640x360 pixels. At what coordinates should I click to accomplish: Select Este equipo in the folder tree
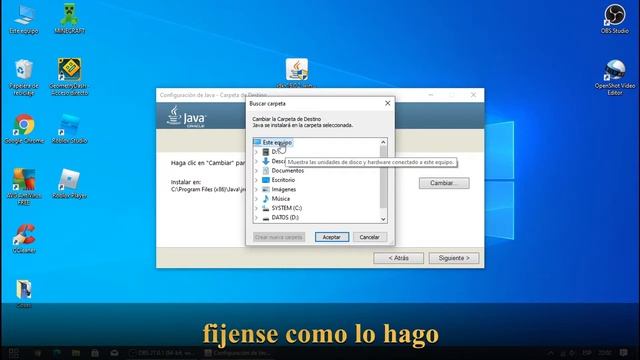pyautogui.click(x=277, y=142)
